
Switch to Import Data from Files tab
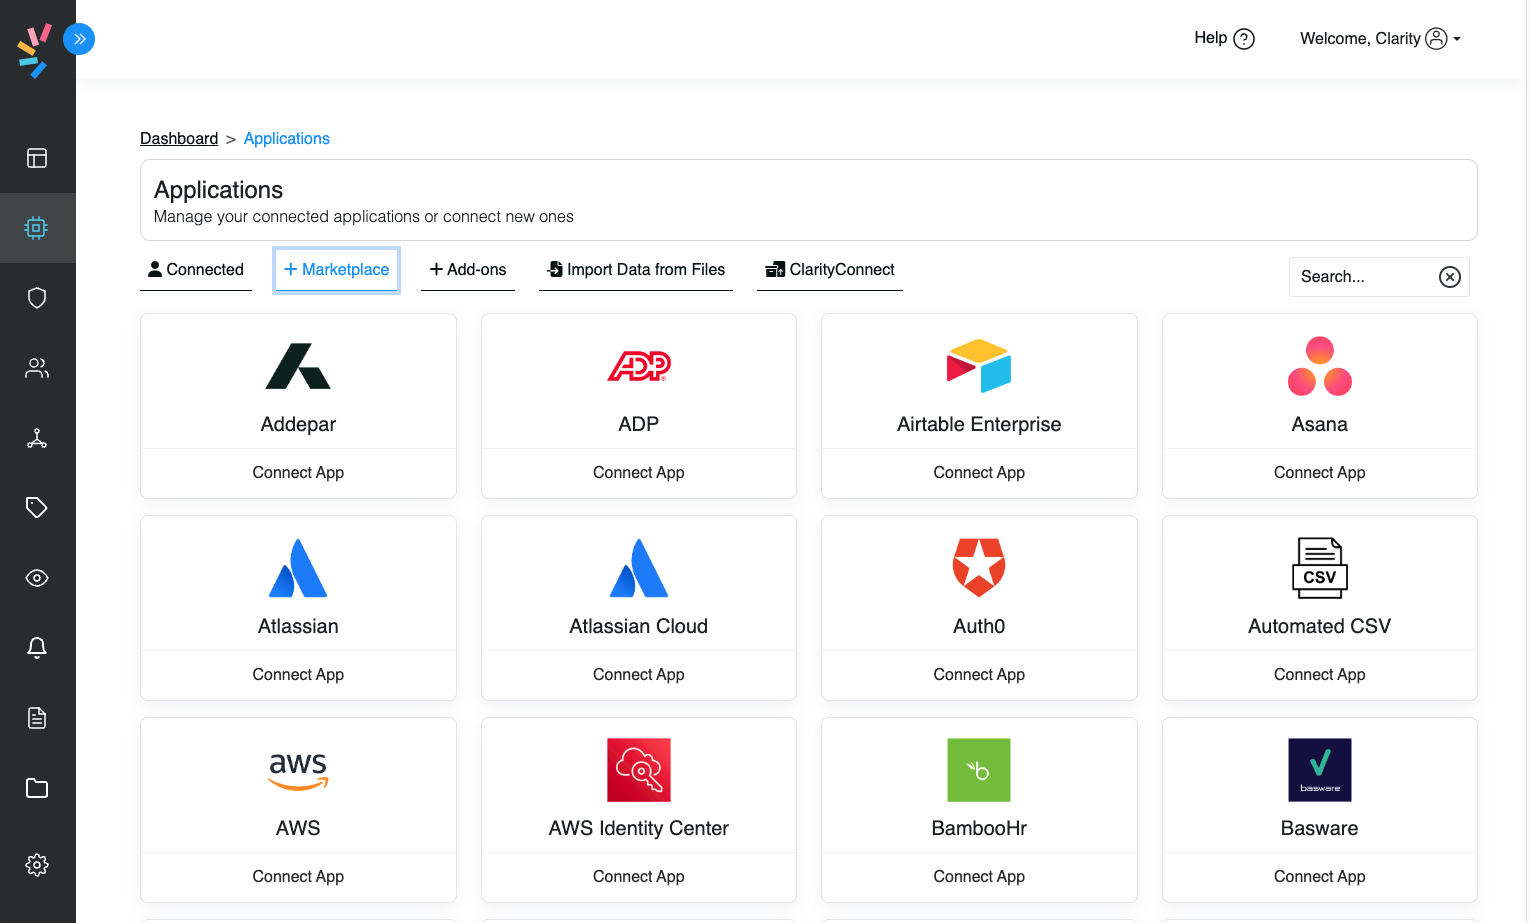636,270
